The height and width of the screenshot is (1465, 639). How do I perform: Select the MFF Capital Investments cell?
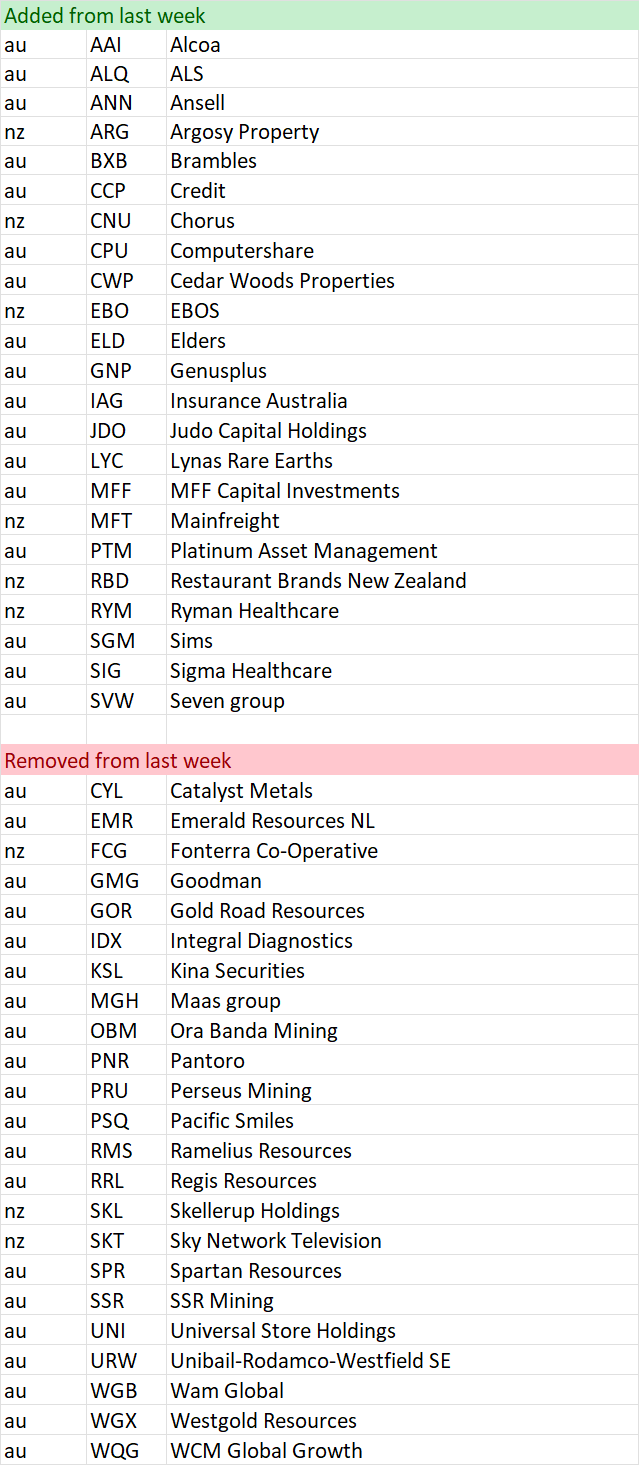(x=402, y=490)
